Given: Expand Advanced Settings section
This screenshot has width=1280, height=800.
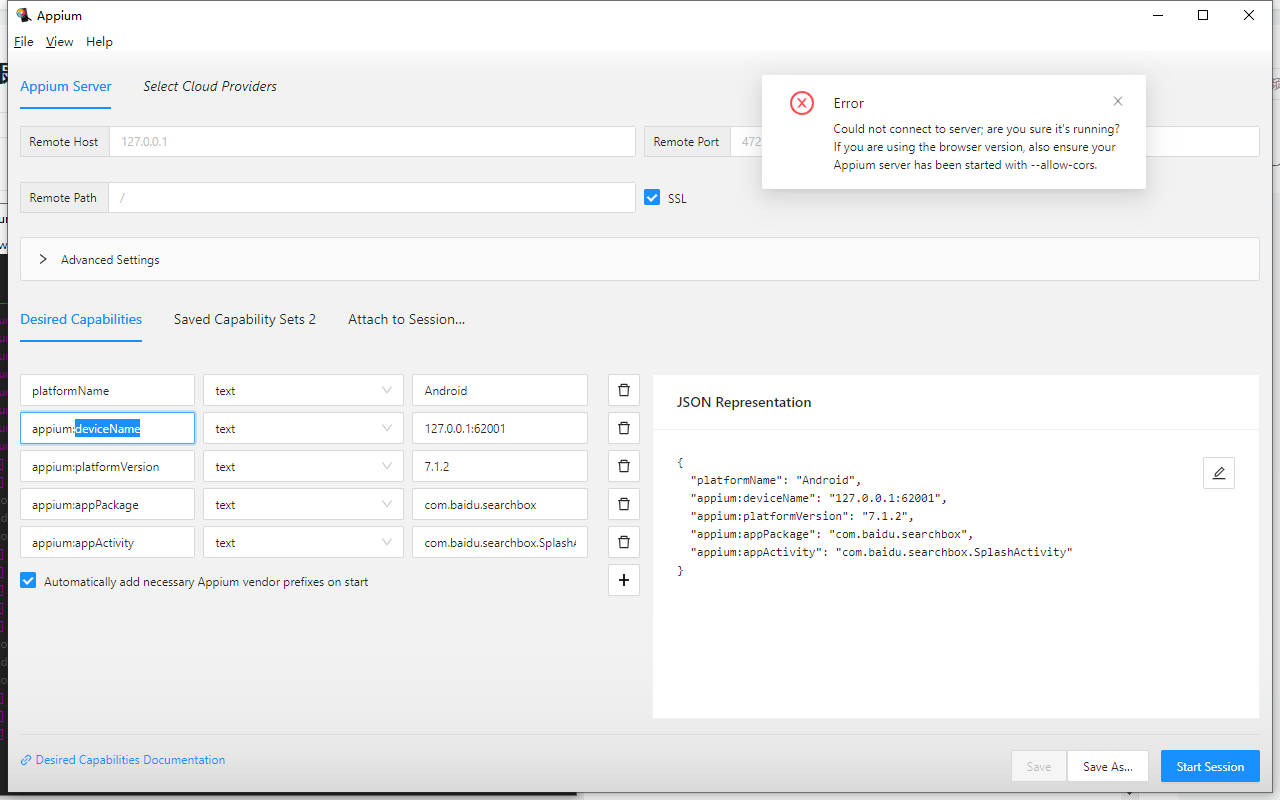Looking at the screenshot, I should (44, 260).
